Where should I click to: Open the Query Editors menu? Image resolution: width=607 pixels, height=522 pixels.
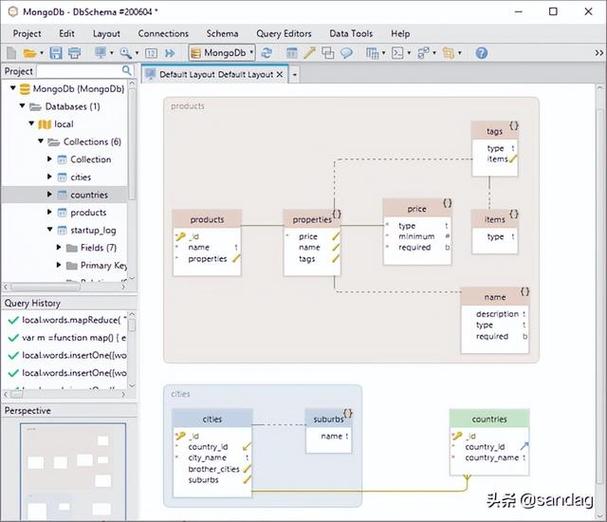point(284,34)
